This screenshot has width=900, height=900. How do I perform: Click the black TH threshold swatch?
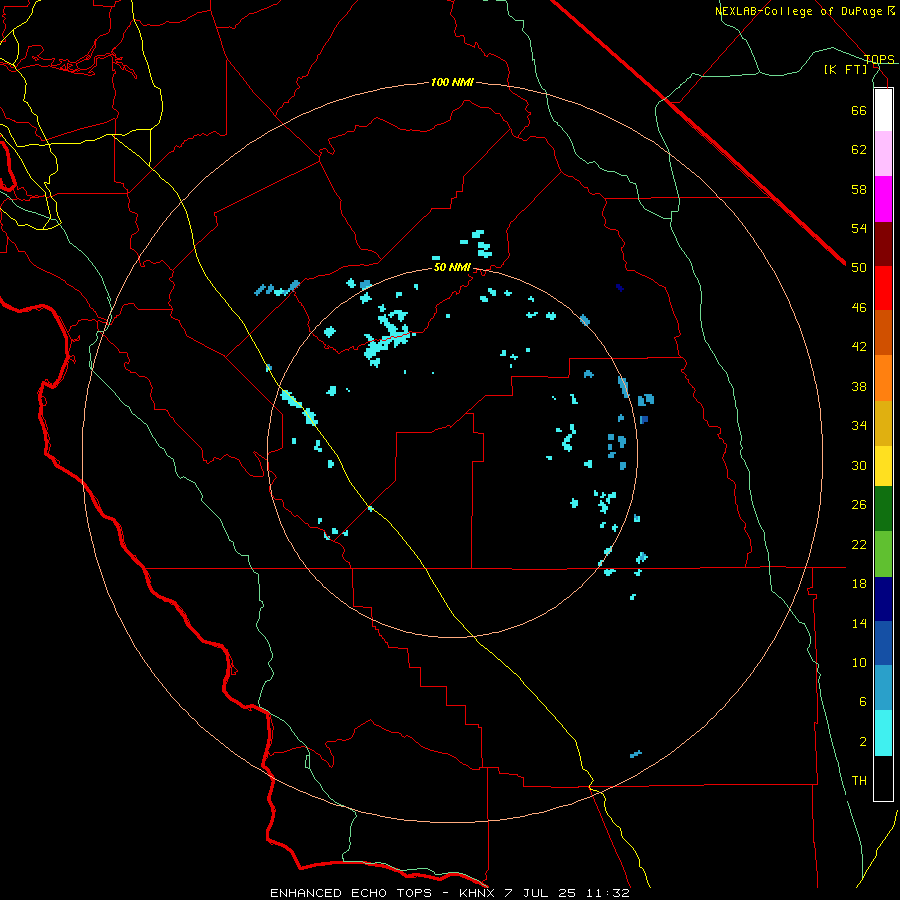(x=883, y=778)
